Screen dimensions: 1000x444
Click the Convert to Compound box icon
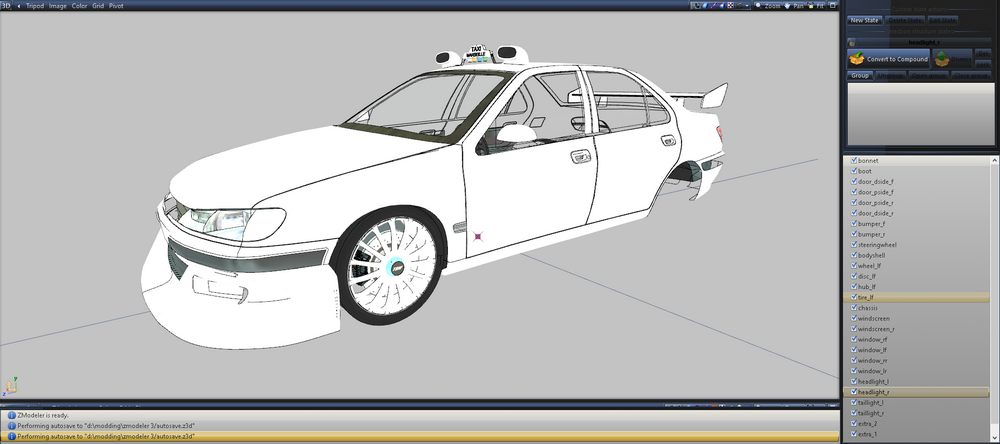857,59
